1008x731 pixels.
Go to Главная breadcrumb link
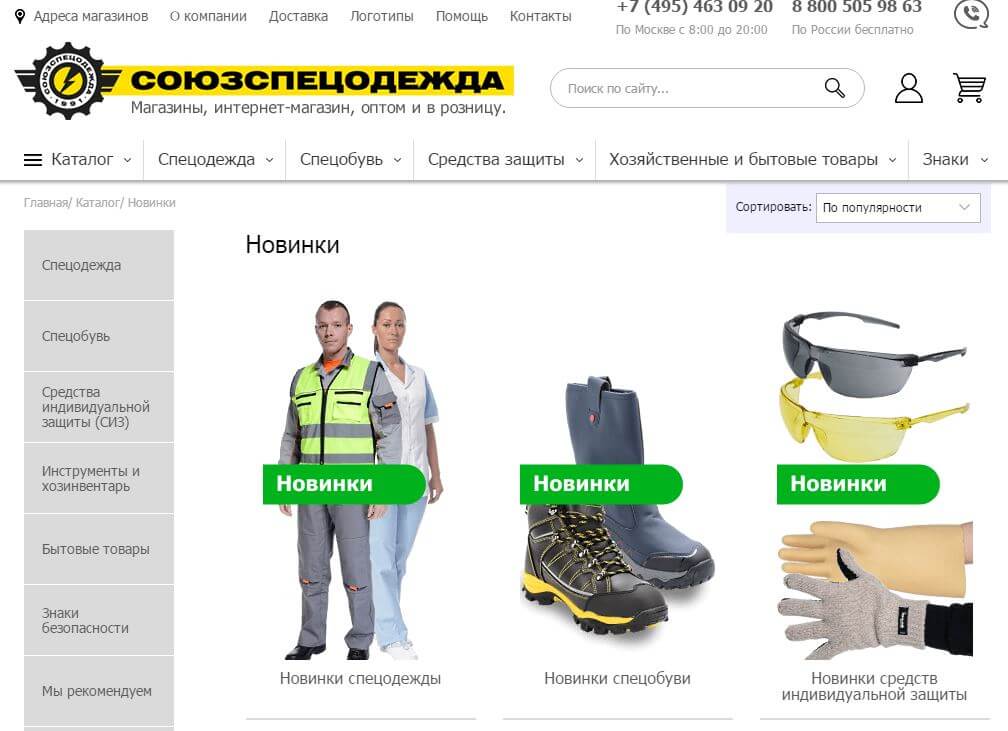tap(46, 203)
